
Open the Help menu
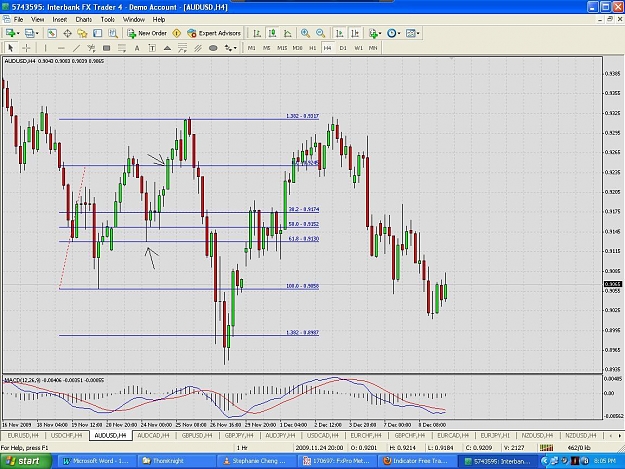click(159, 19)
